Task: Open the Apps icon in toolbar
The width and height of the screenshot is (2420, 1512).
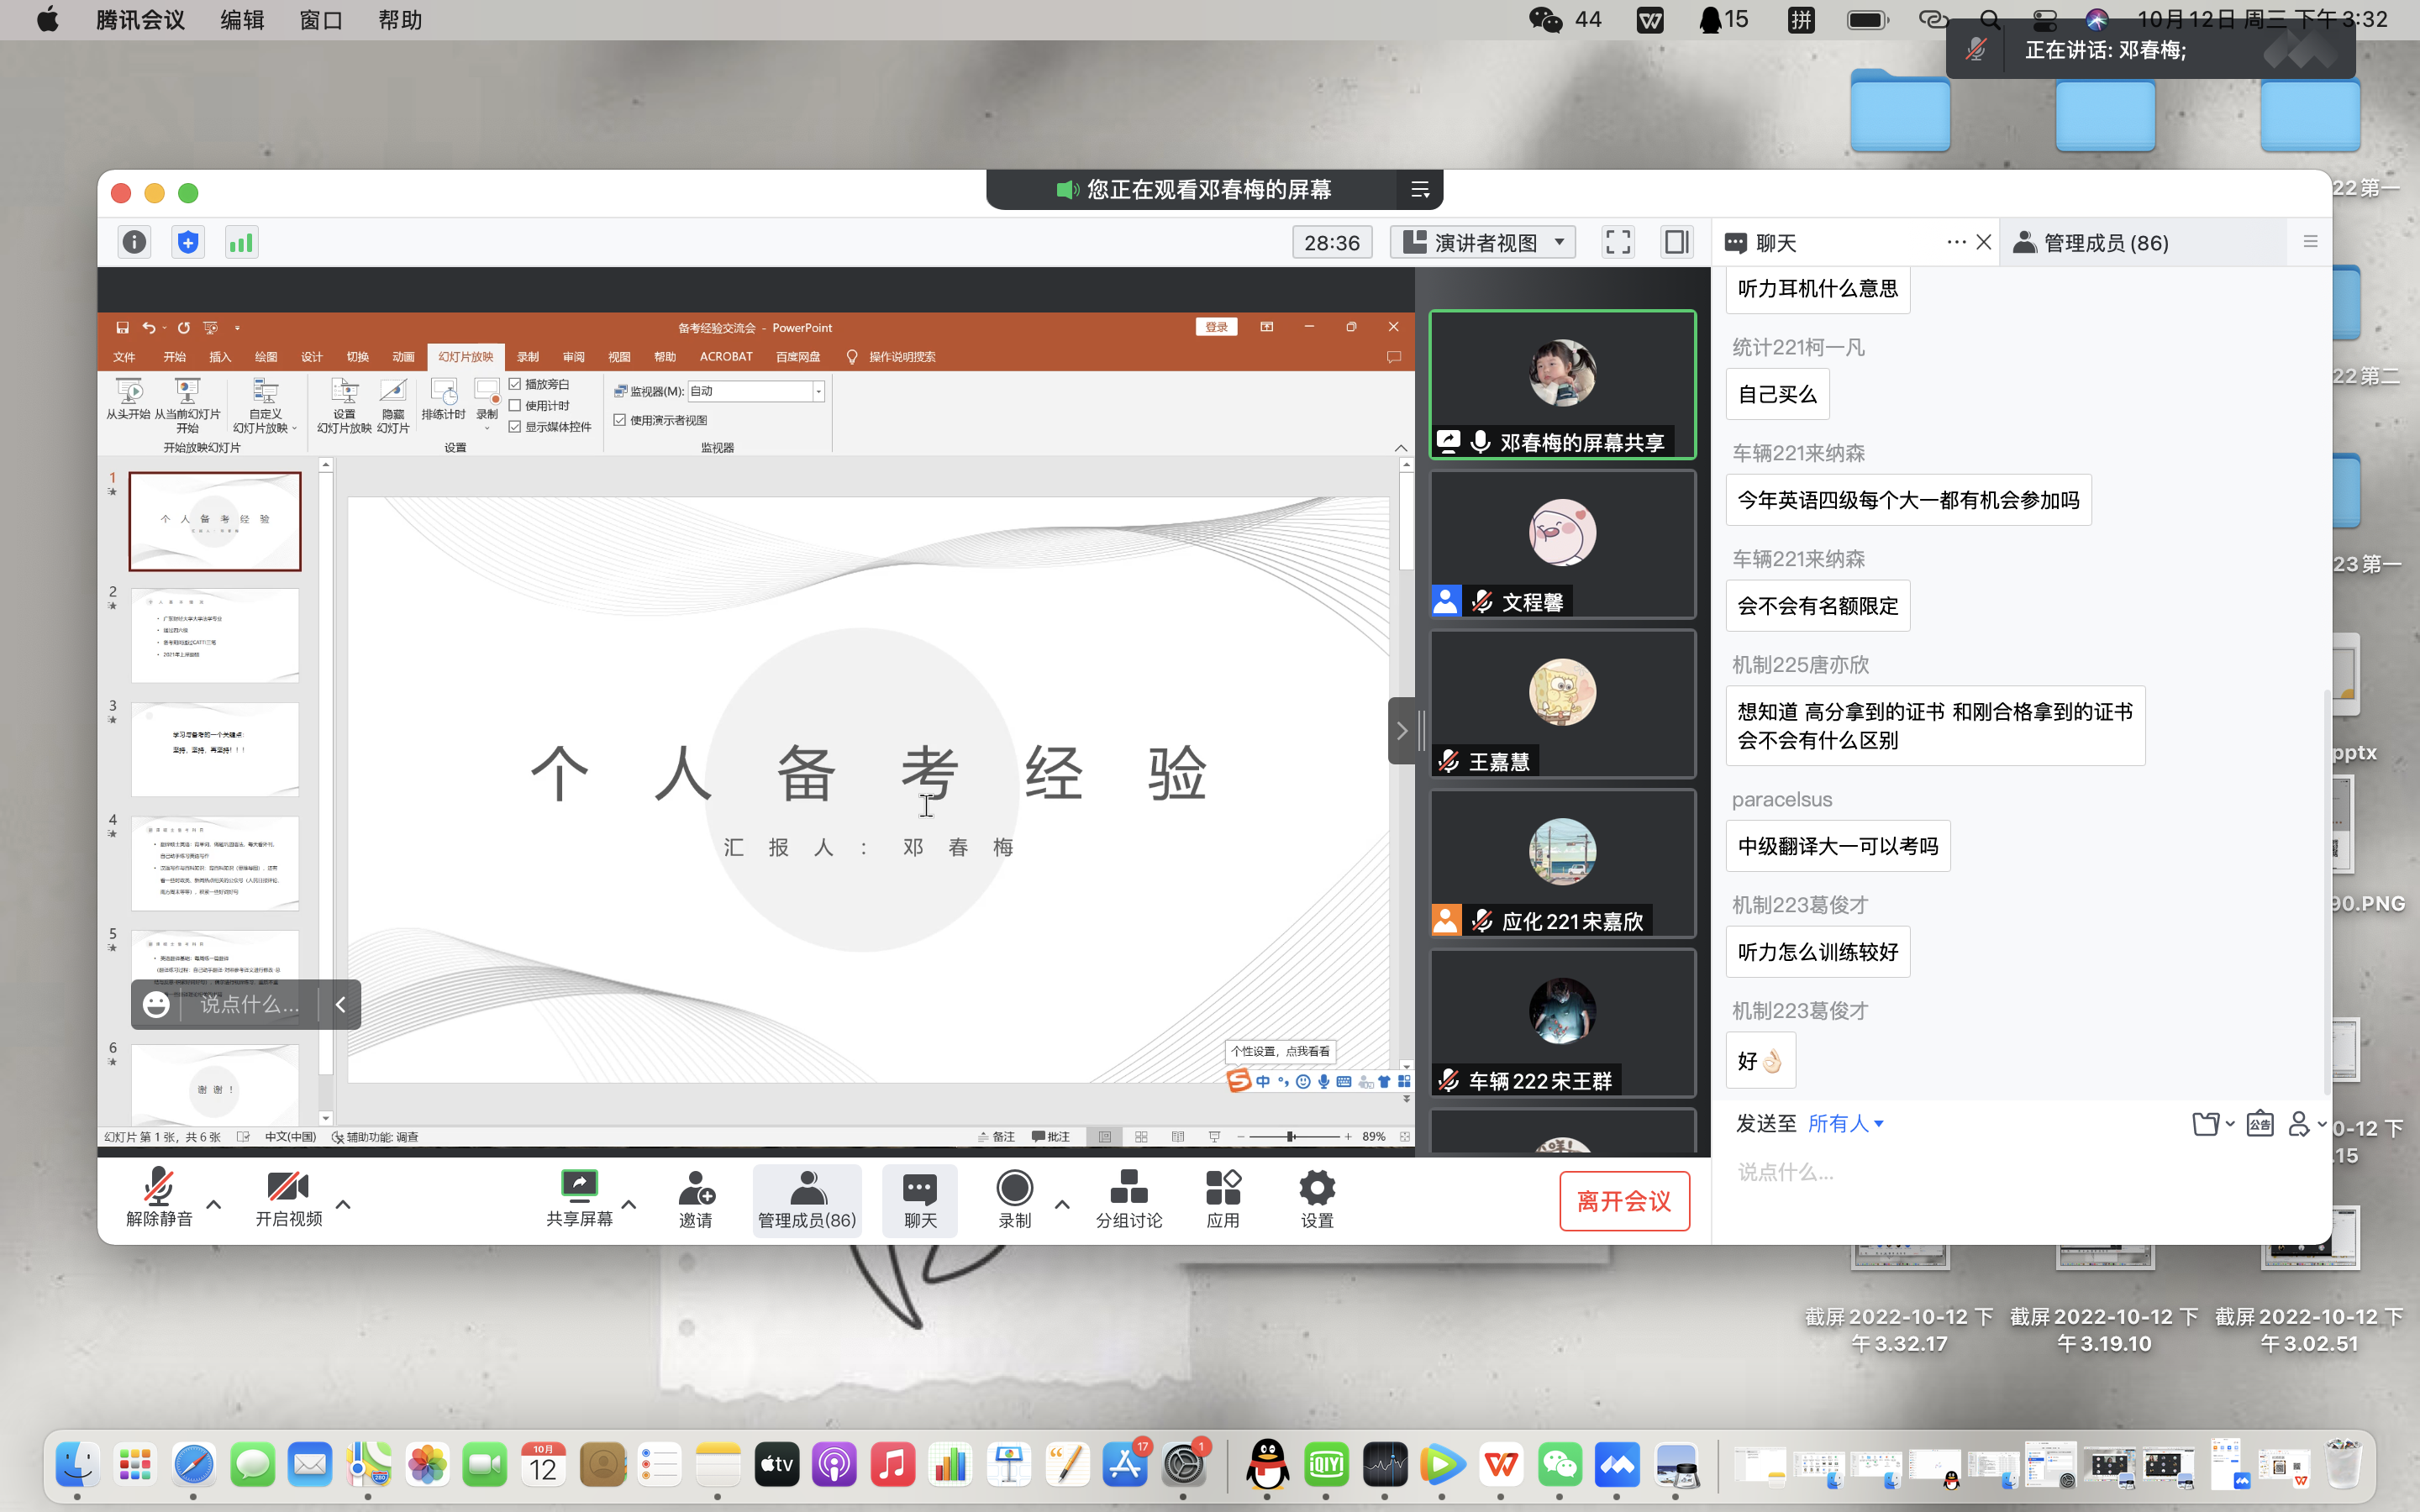Action: coord(1222,1198)
